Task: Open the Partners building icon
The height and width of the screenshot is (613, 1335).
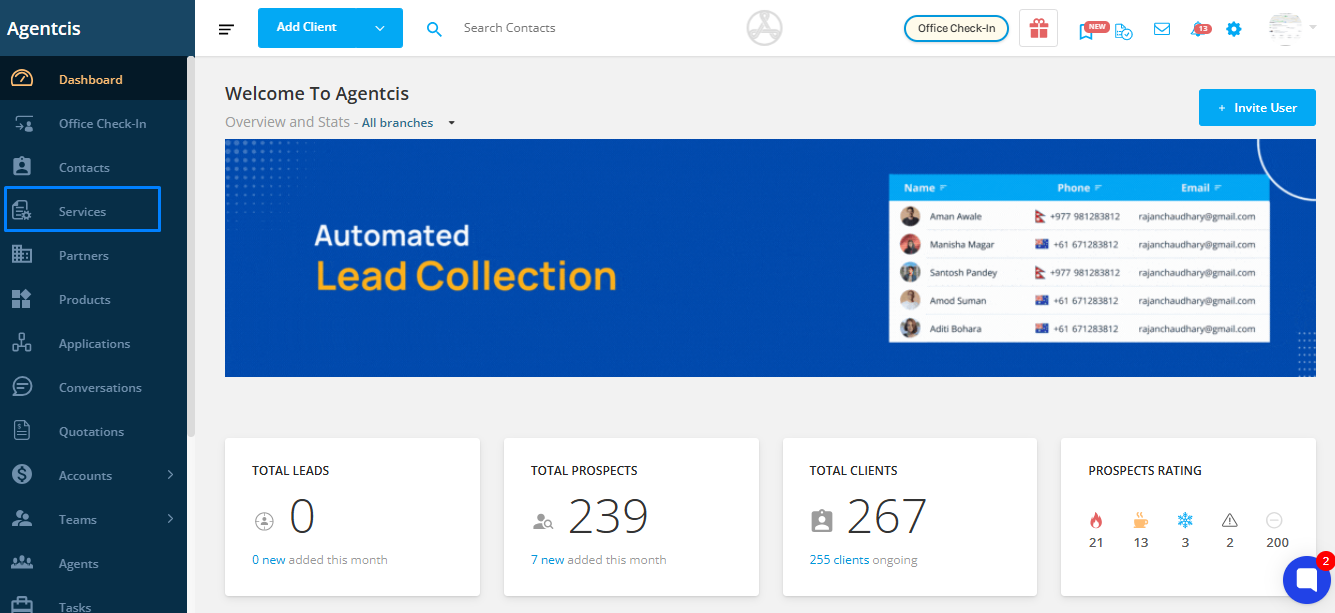Action: 22,255
